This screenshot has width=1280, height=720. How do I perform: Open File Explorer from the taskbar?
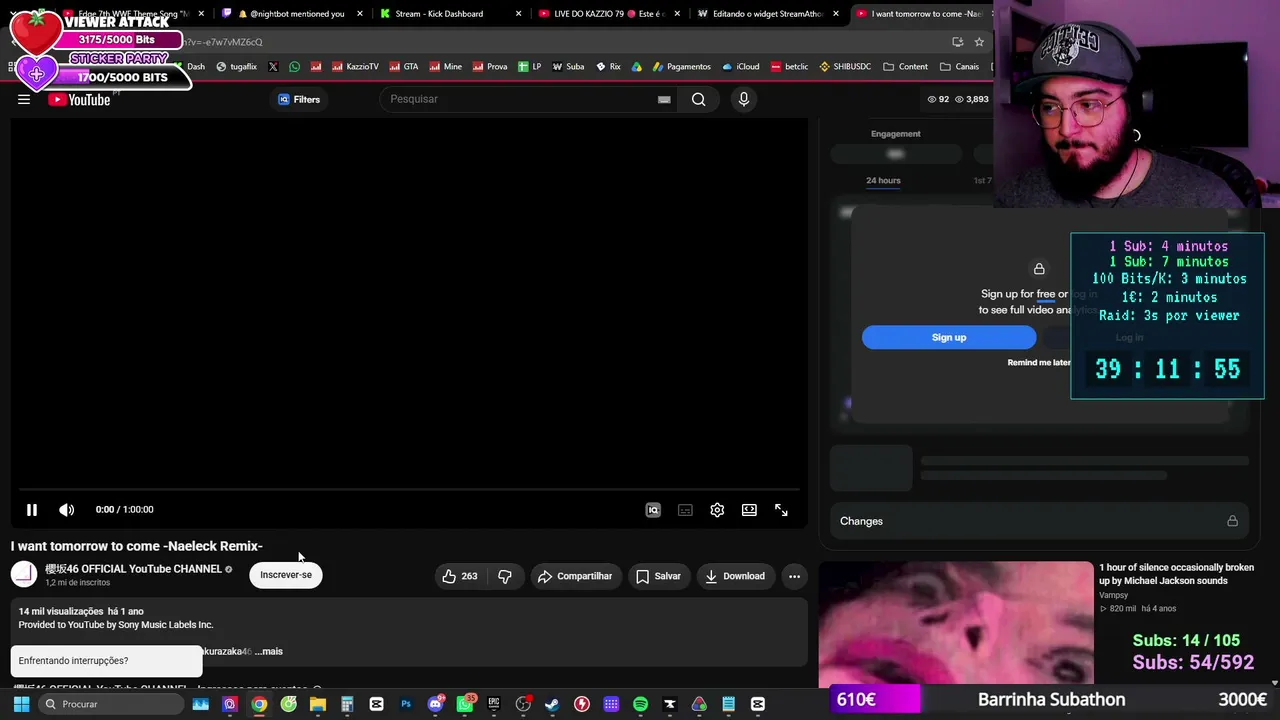tap(318, 704)
